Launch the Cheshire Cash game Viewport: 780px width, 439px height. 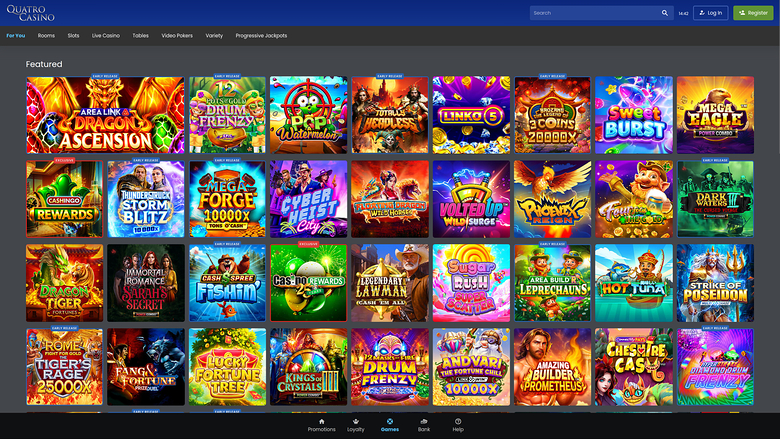pyautogui.click(x=634, y=367)
